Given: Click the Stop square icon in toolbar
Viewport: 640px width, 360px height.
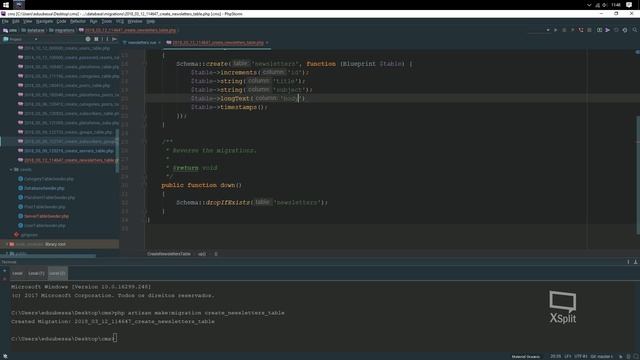Looking at the screenshot, I should 589,30.
